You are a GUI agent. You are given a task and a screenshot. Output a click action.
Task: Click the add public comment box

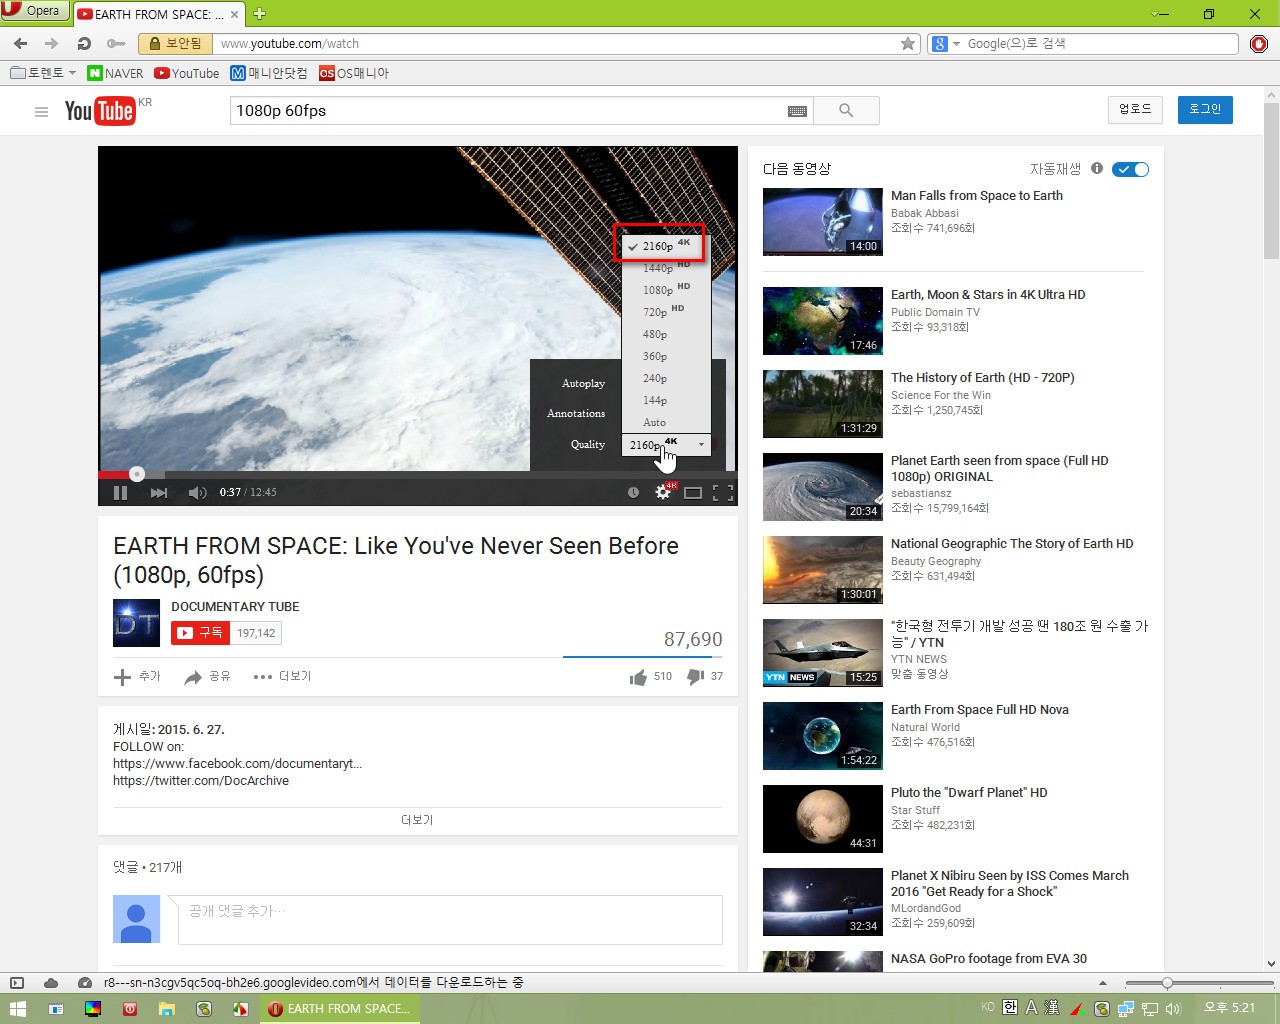[x=450, y=919]
